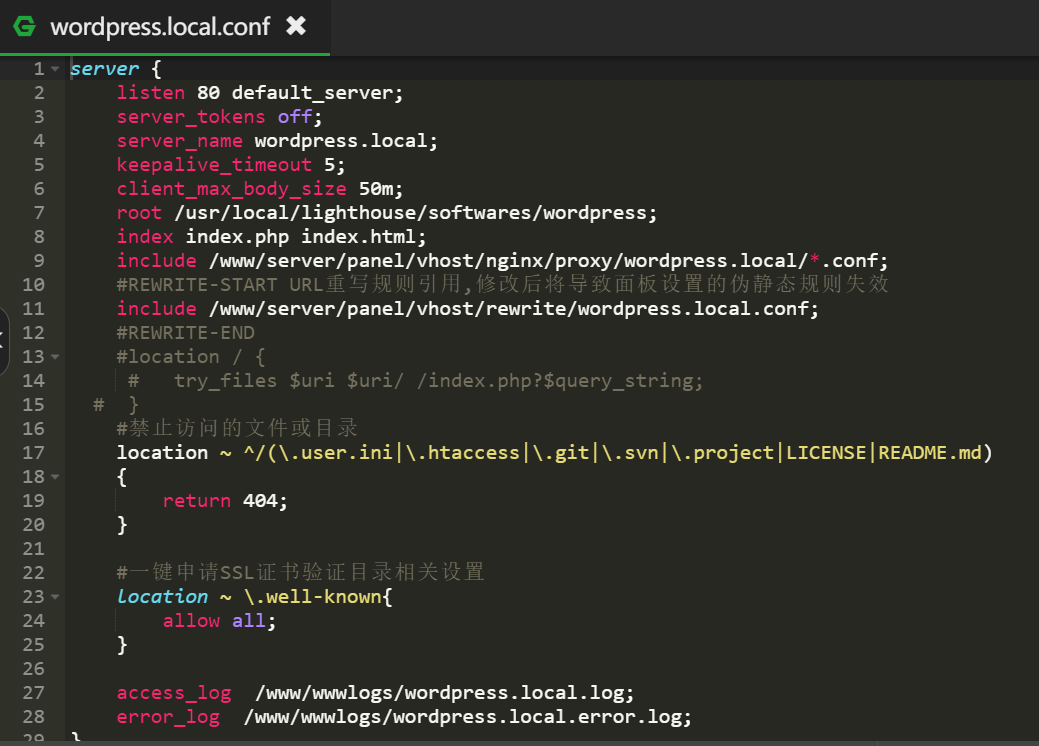Click 'wordpress.local;' after server_name
1039x746 pixels.
(x=346, y=140)
